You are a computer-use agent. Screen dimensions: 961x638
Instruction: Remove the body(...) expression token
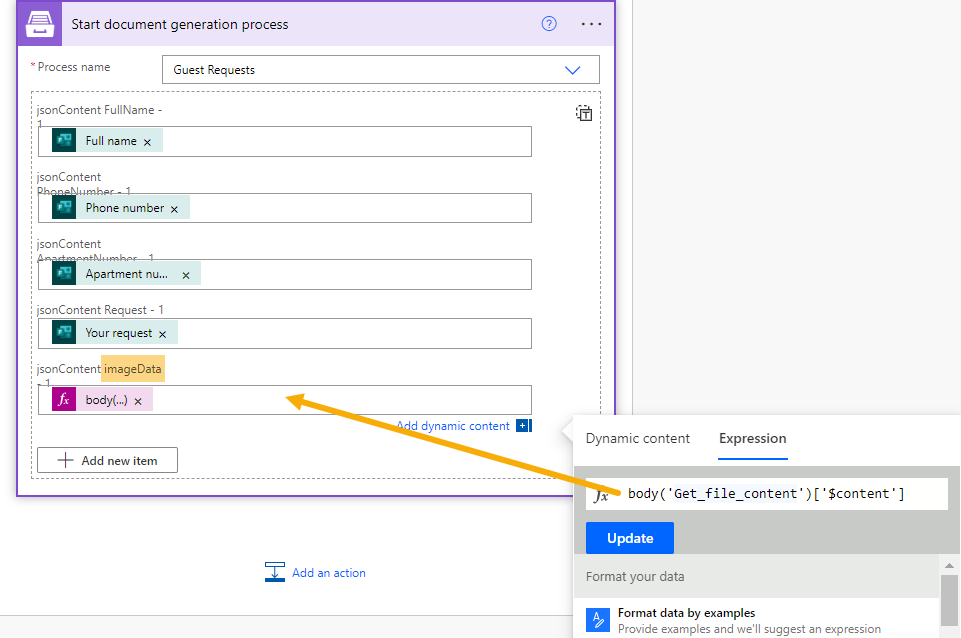pyautogui.click(x=138, y=401)
